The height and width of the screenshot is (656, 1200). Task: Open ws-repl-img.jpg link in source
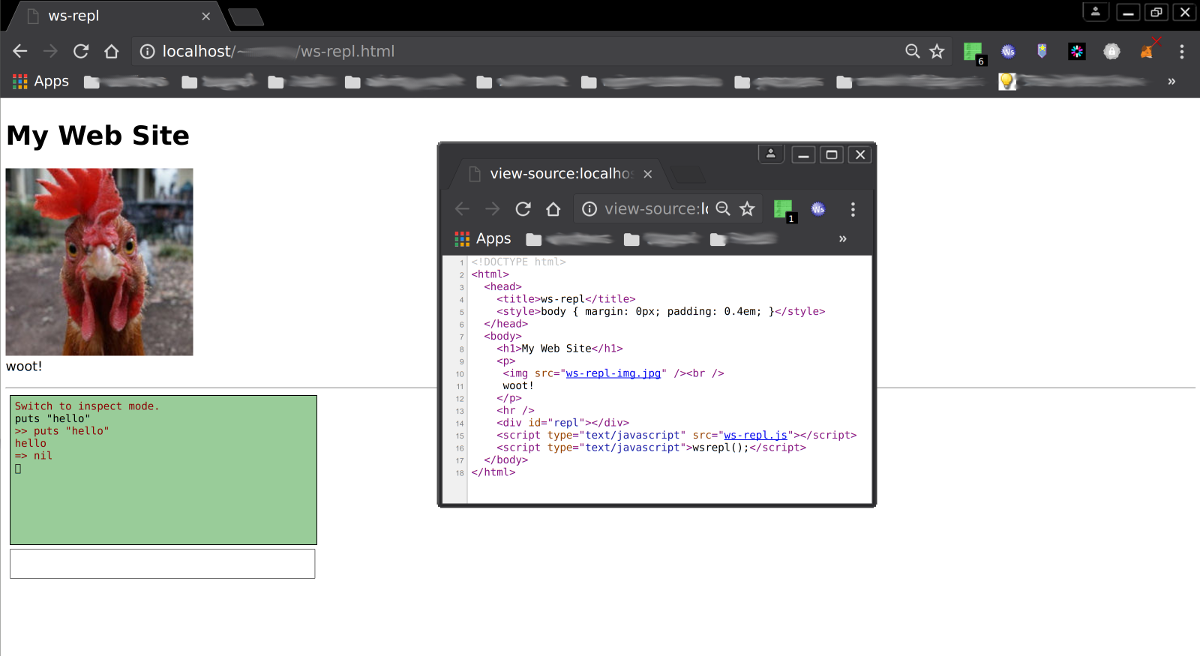pyautogui.click(x=613, y=373)
